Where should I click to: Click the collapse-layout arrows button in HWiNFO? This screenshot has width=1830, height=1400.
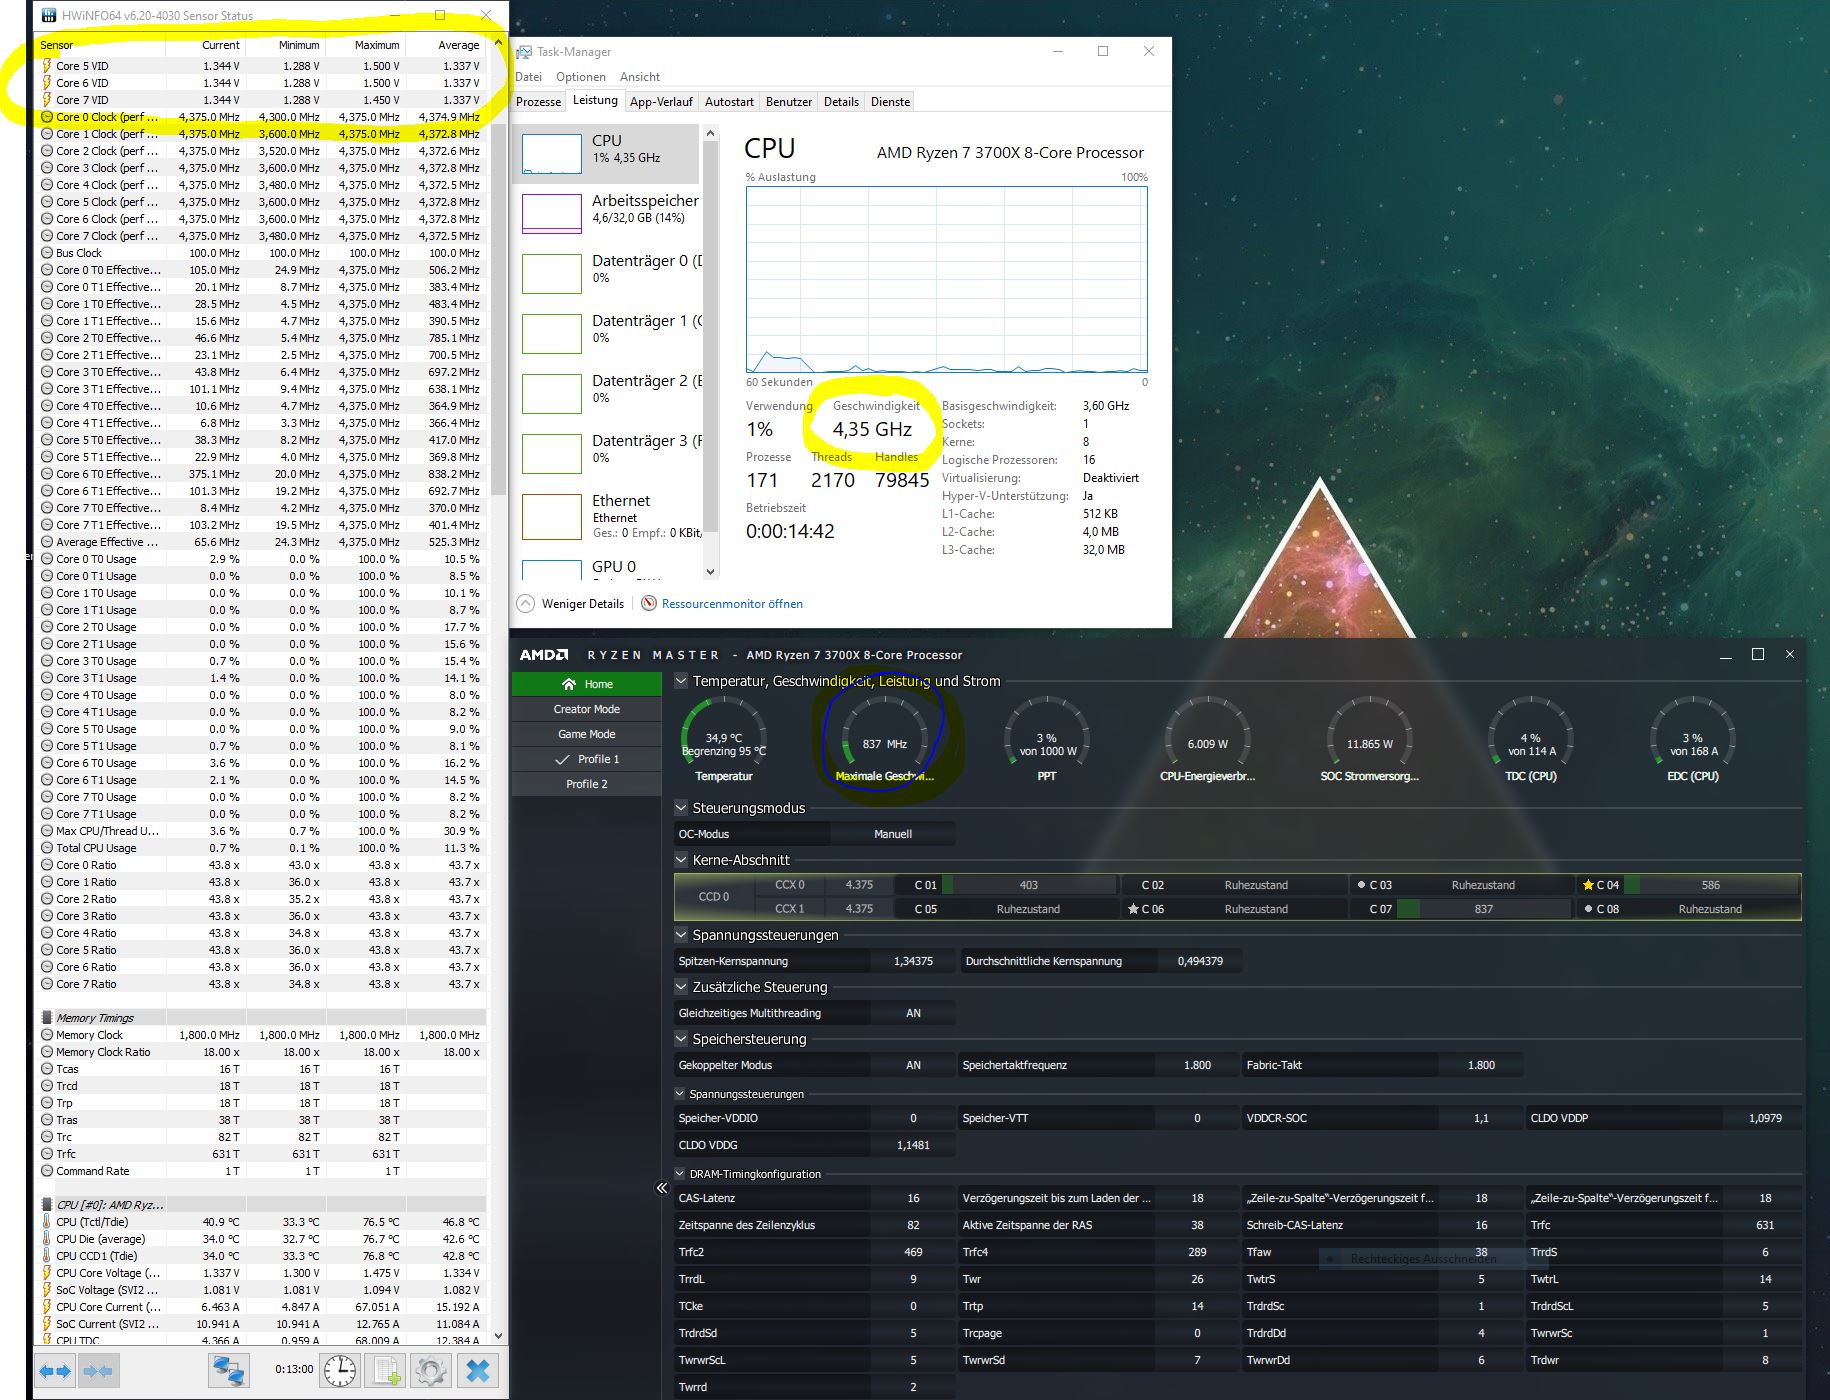(x=98, y=1371)
